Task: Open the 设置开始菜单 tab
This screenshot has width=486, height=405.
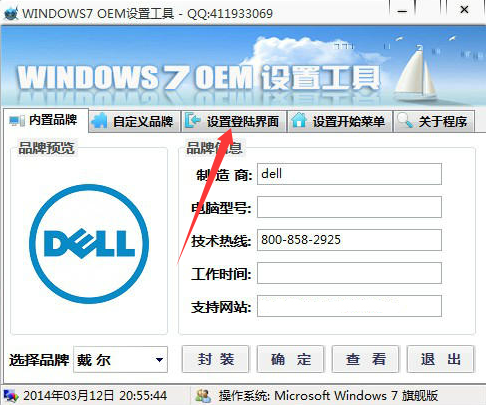Action: tap(339, 121)
